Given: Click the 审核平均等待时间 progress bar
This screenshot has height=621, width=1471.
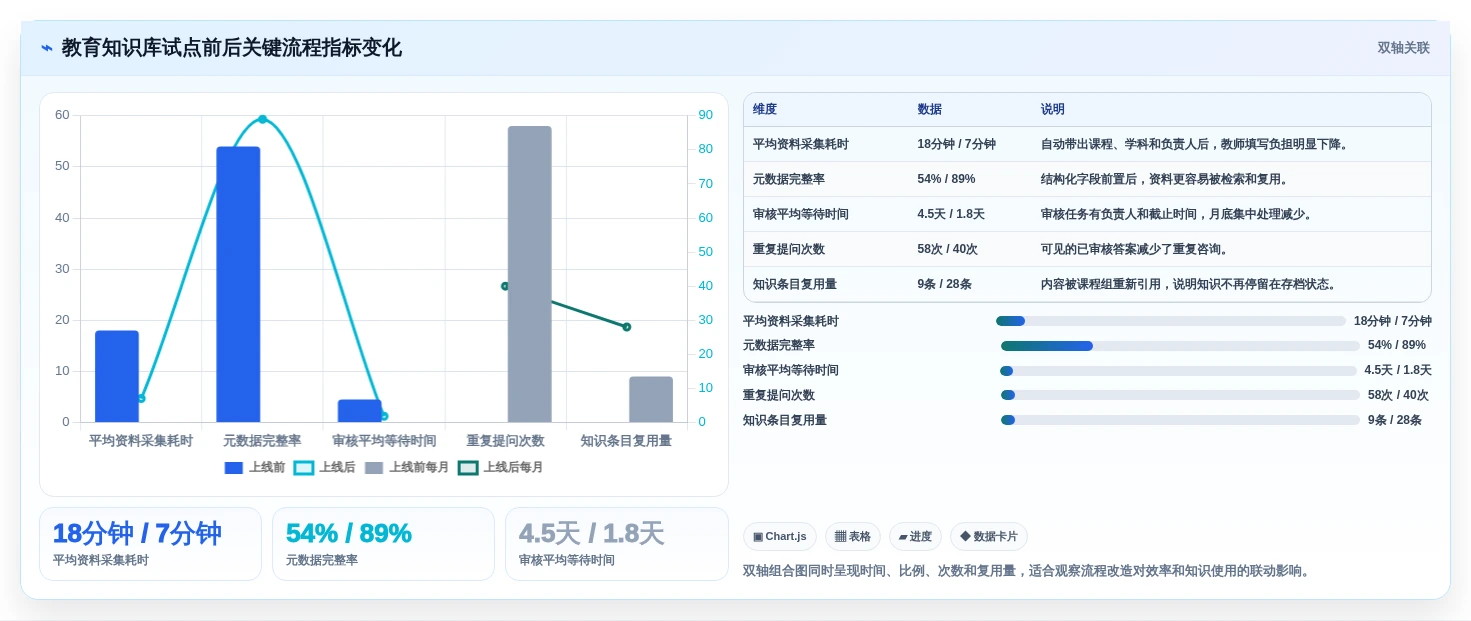Looking at the screenshot, I should pos(1178,371).
